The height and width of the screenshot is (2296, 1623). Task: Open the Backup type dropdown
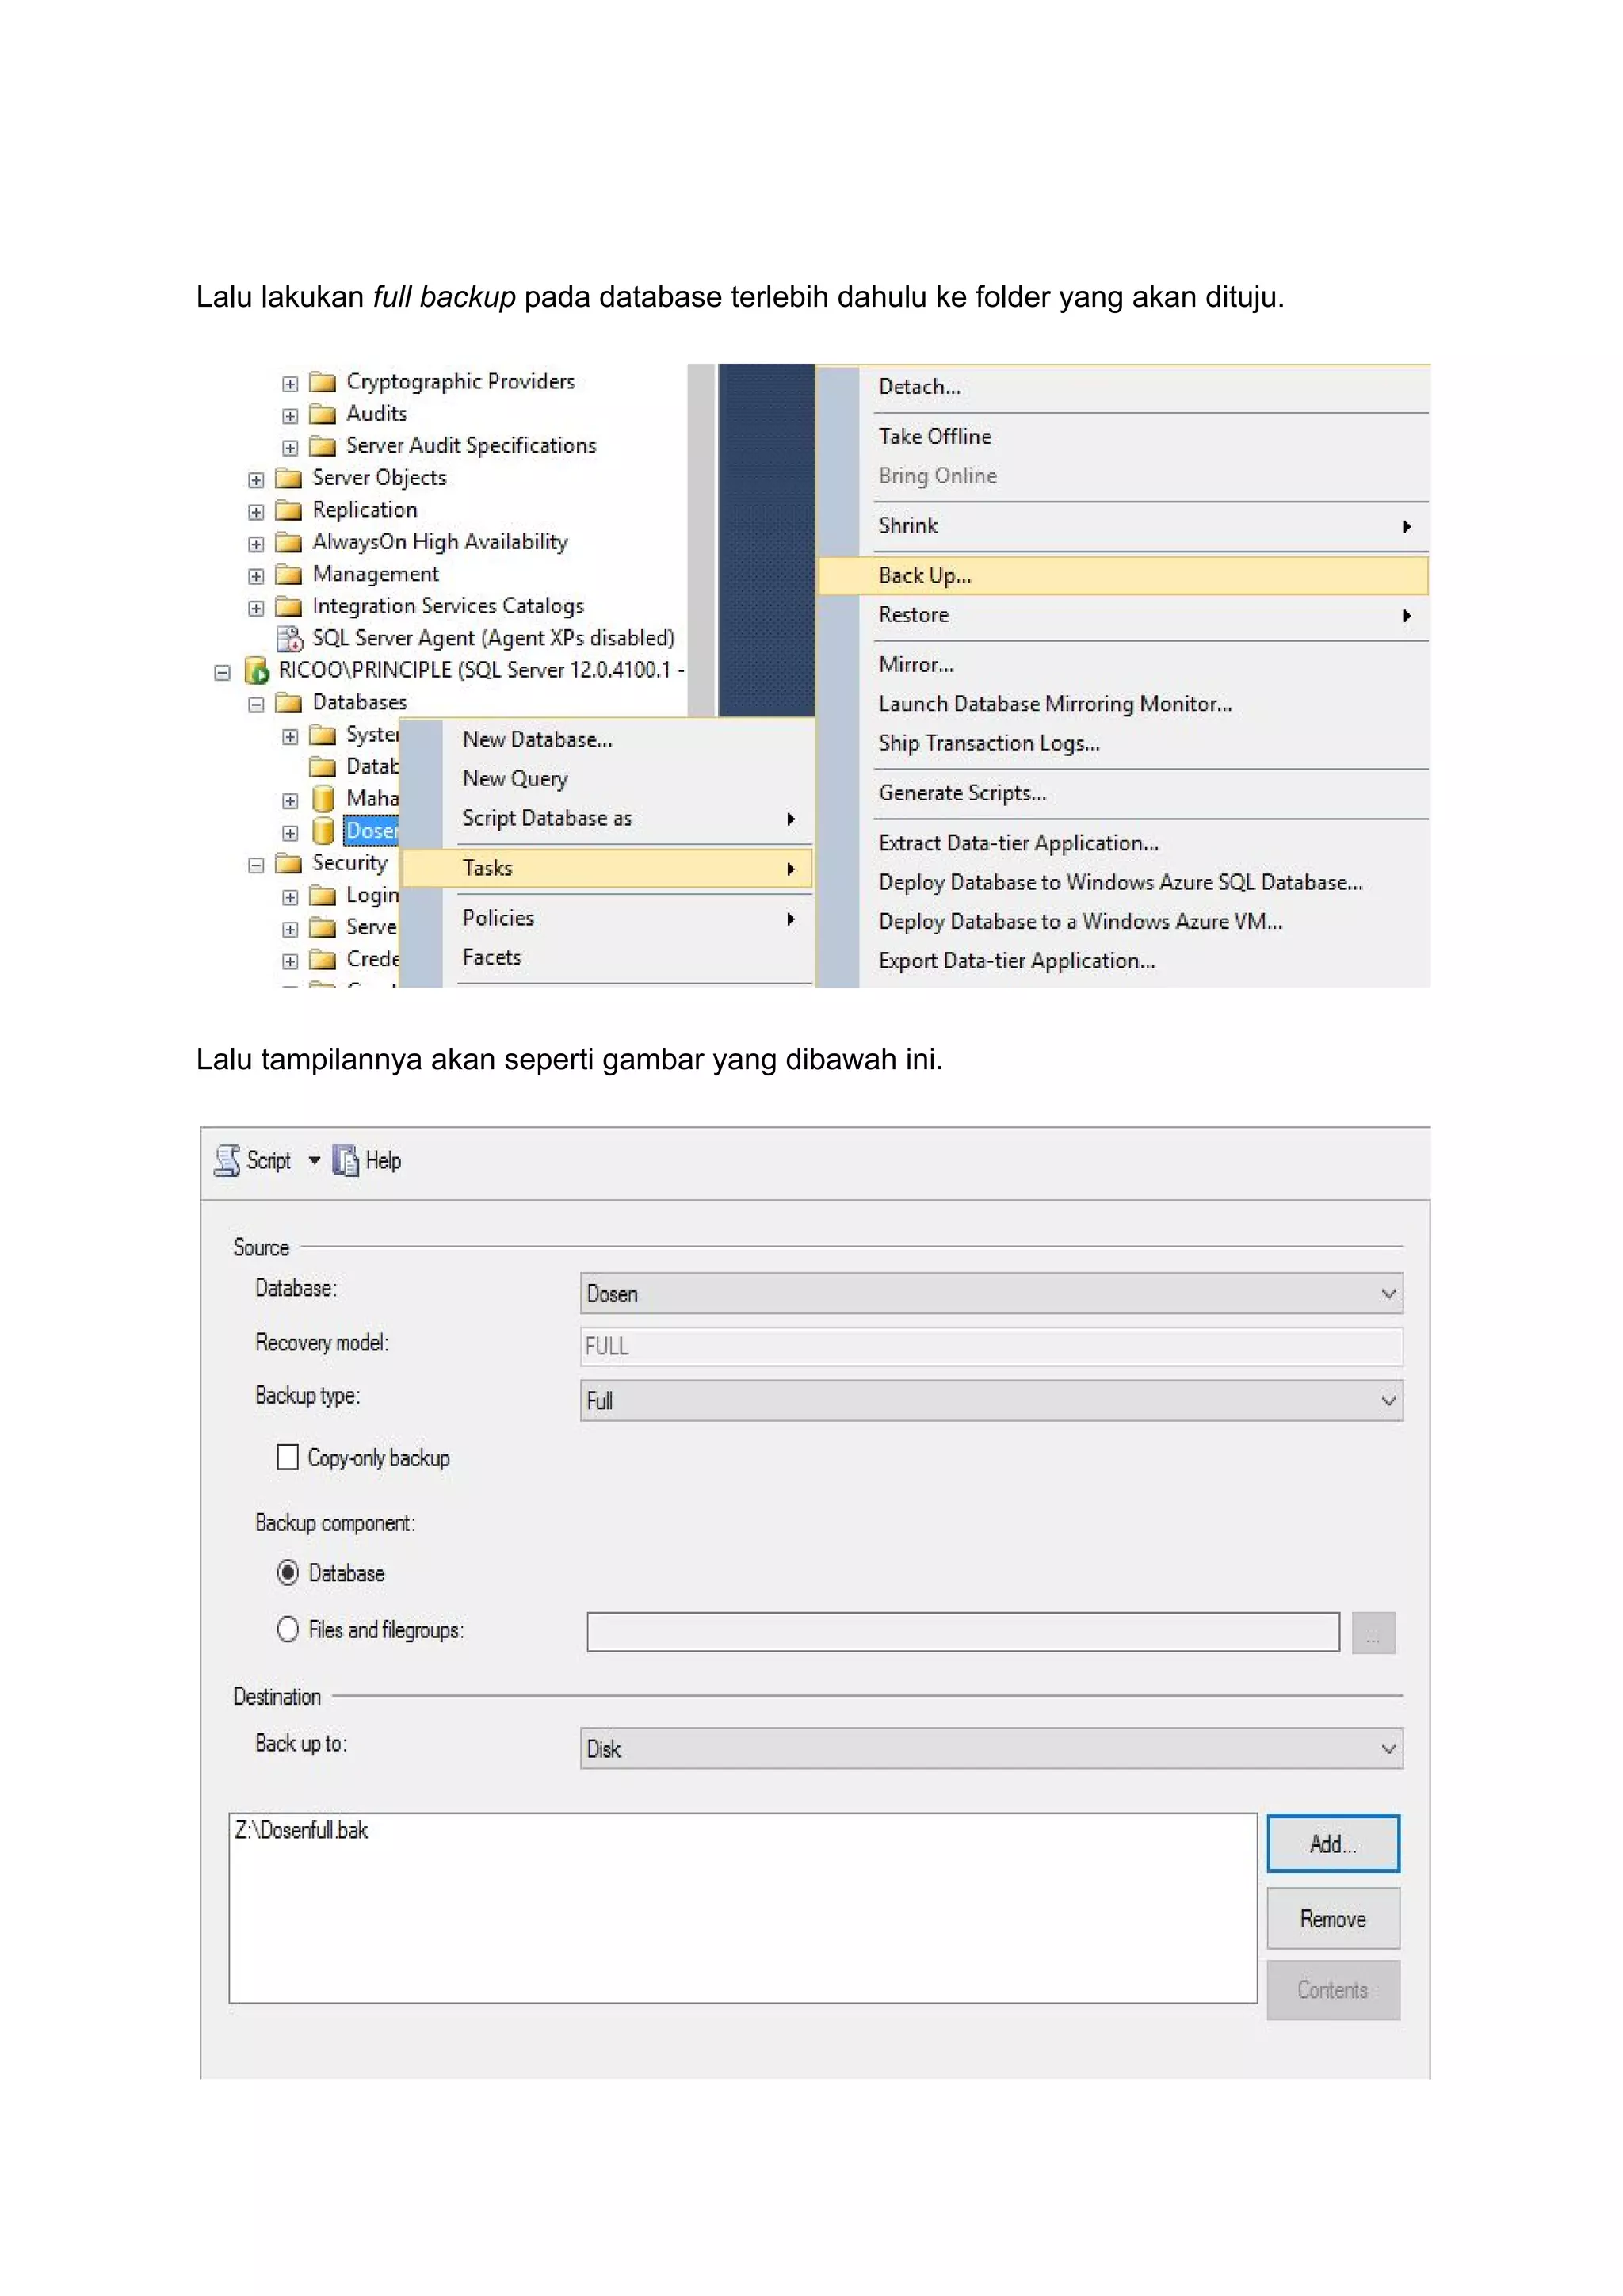(x=991, y=1401)
